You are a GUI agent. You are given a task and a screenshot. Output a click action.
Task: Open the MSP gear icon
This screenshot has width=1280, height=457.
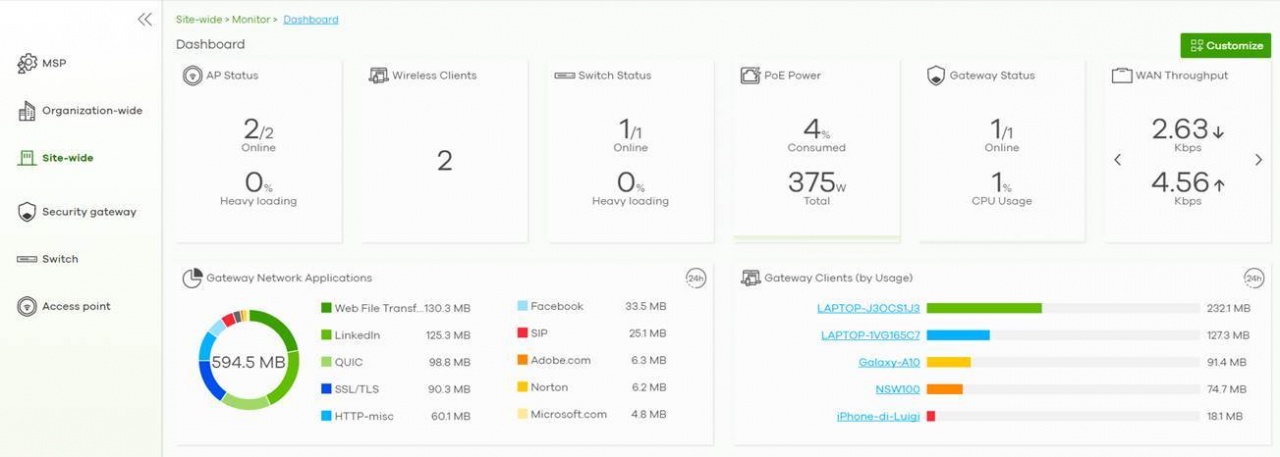27,64
